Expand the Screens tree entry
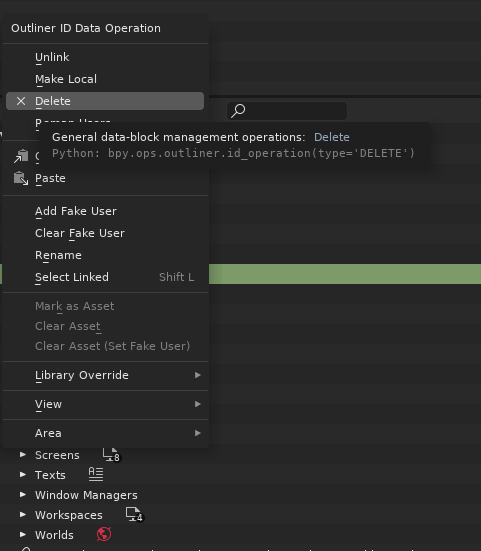Viewport: 481px width, 551px height. click(23, 455)
